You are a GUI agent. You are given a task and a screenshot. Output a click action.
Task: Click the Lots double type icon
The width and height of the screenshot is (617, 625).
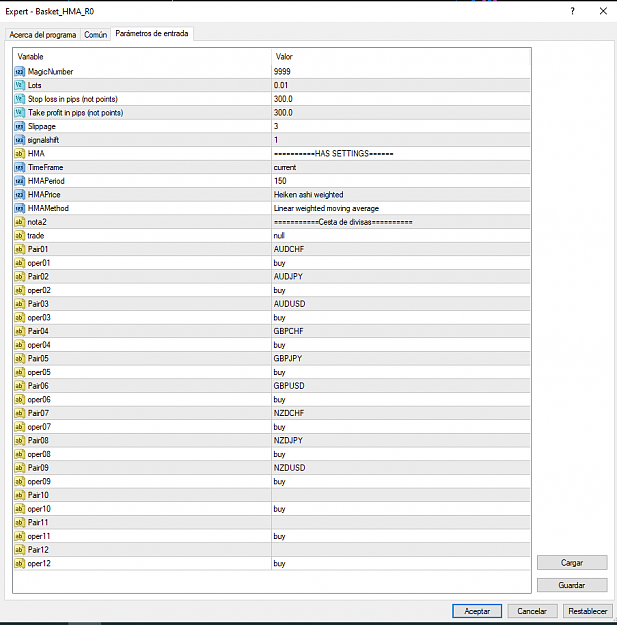click(20, 85)
